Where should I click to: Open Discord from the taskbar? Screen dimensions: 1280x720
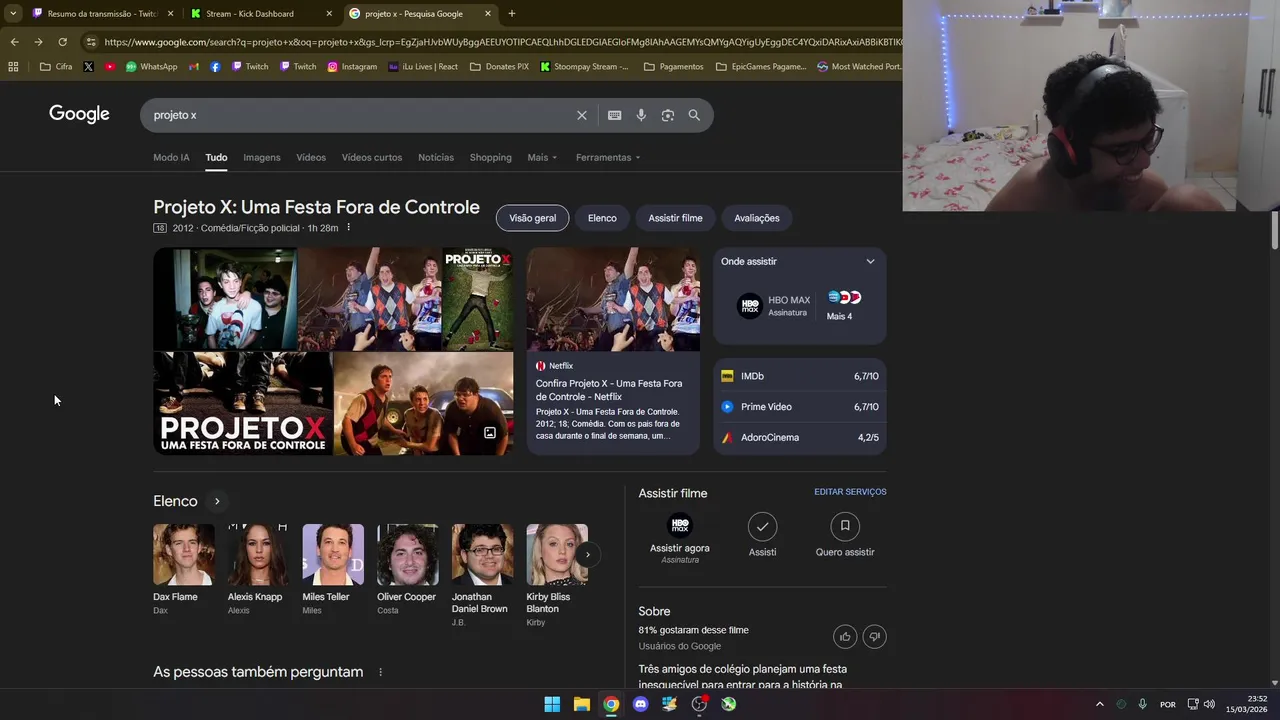click(x=640, y=704)
